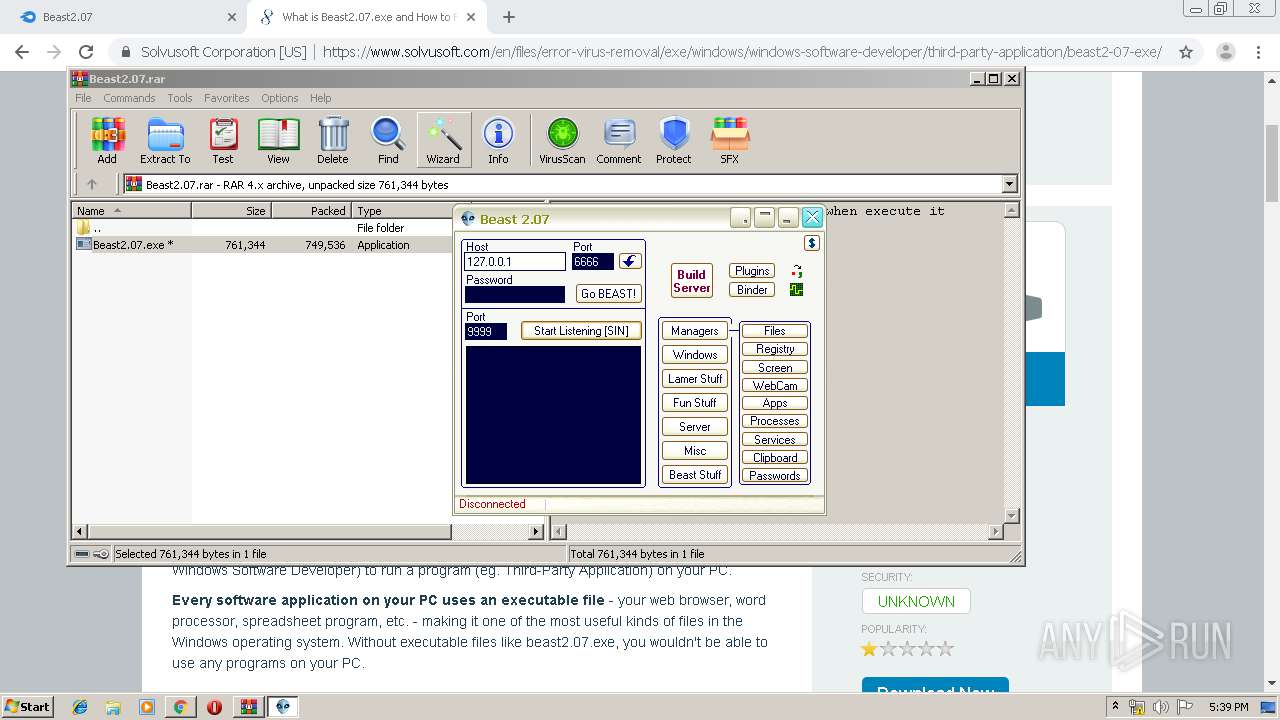This screenshot has width=1280, height=720.
Task: Open the WinRAR address path dropdown
Action: coord(1009,184)
